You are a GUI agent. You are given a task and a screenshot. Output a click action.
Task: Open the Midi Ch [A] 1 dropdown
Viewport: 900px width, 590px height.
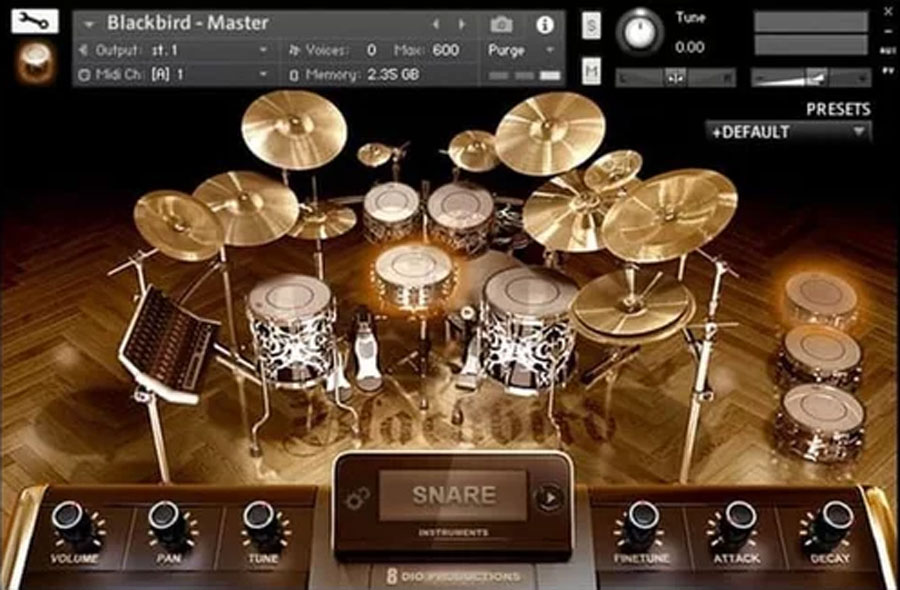click(x=174, y=74)
